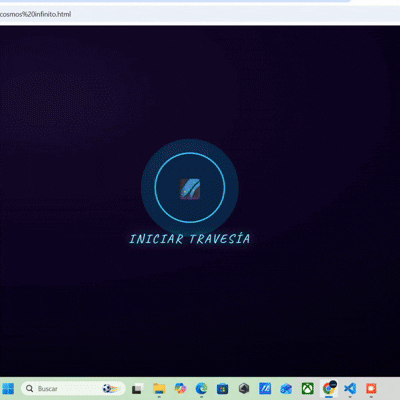Open Visual Studio Code from the taskbar
This screenshot has height=400, width=400.
click(x=350, y=389)
